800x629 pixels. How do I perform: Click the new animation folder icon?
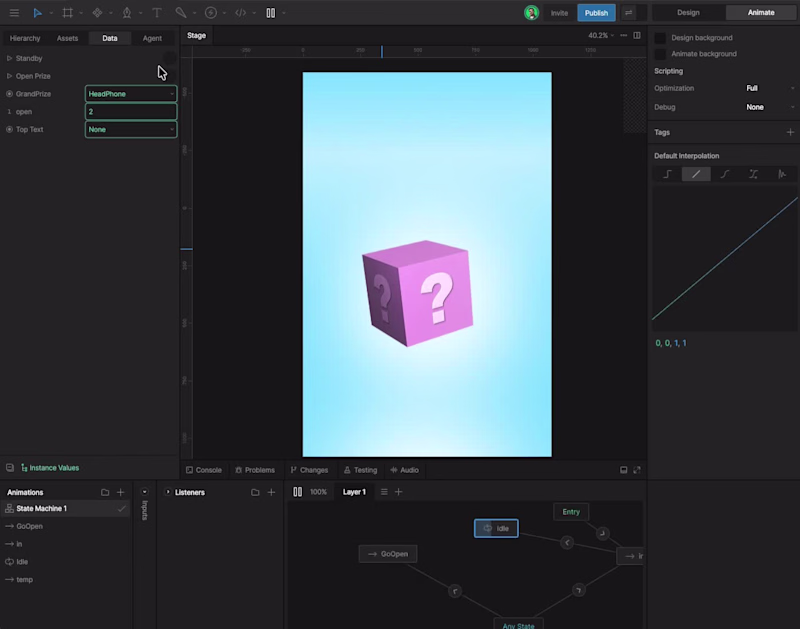tap(104, 491)
